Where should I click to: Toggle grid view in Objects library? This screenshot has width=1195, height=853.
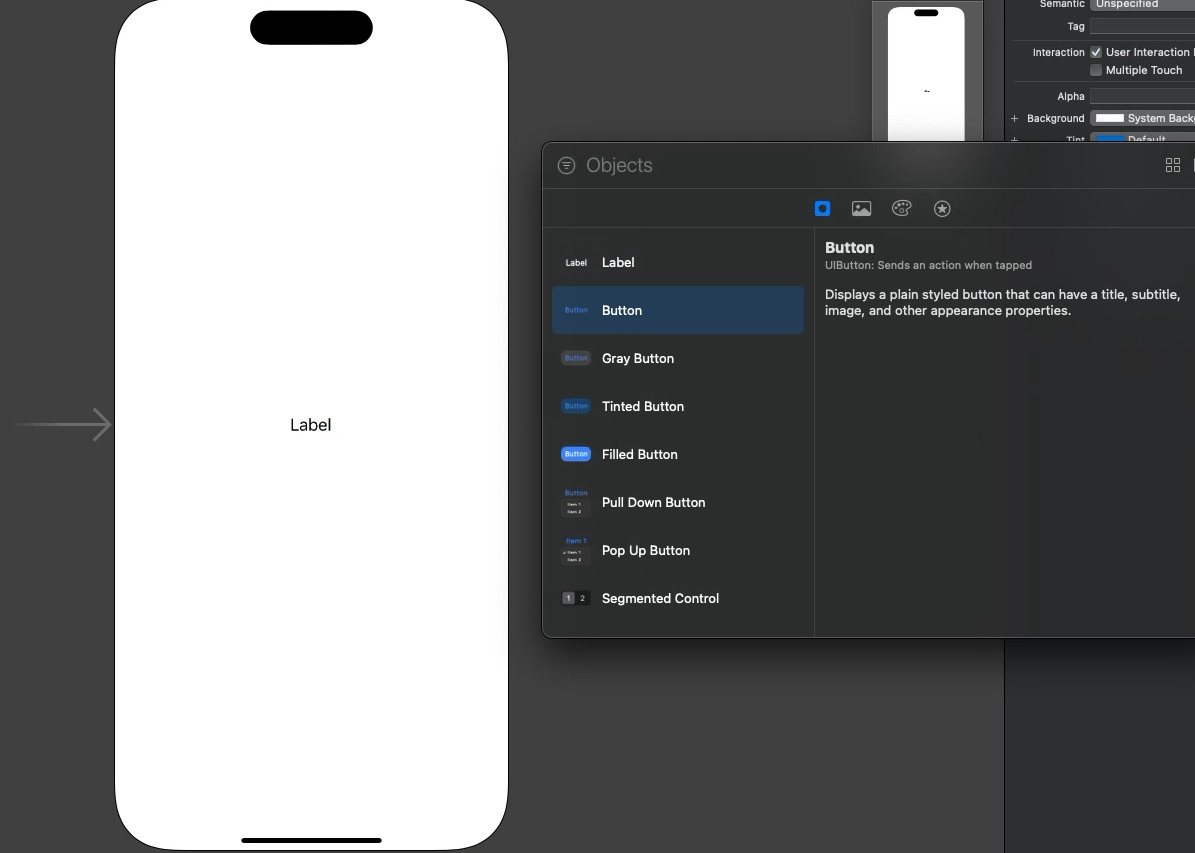click(1173, 165)
